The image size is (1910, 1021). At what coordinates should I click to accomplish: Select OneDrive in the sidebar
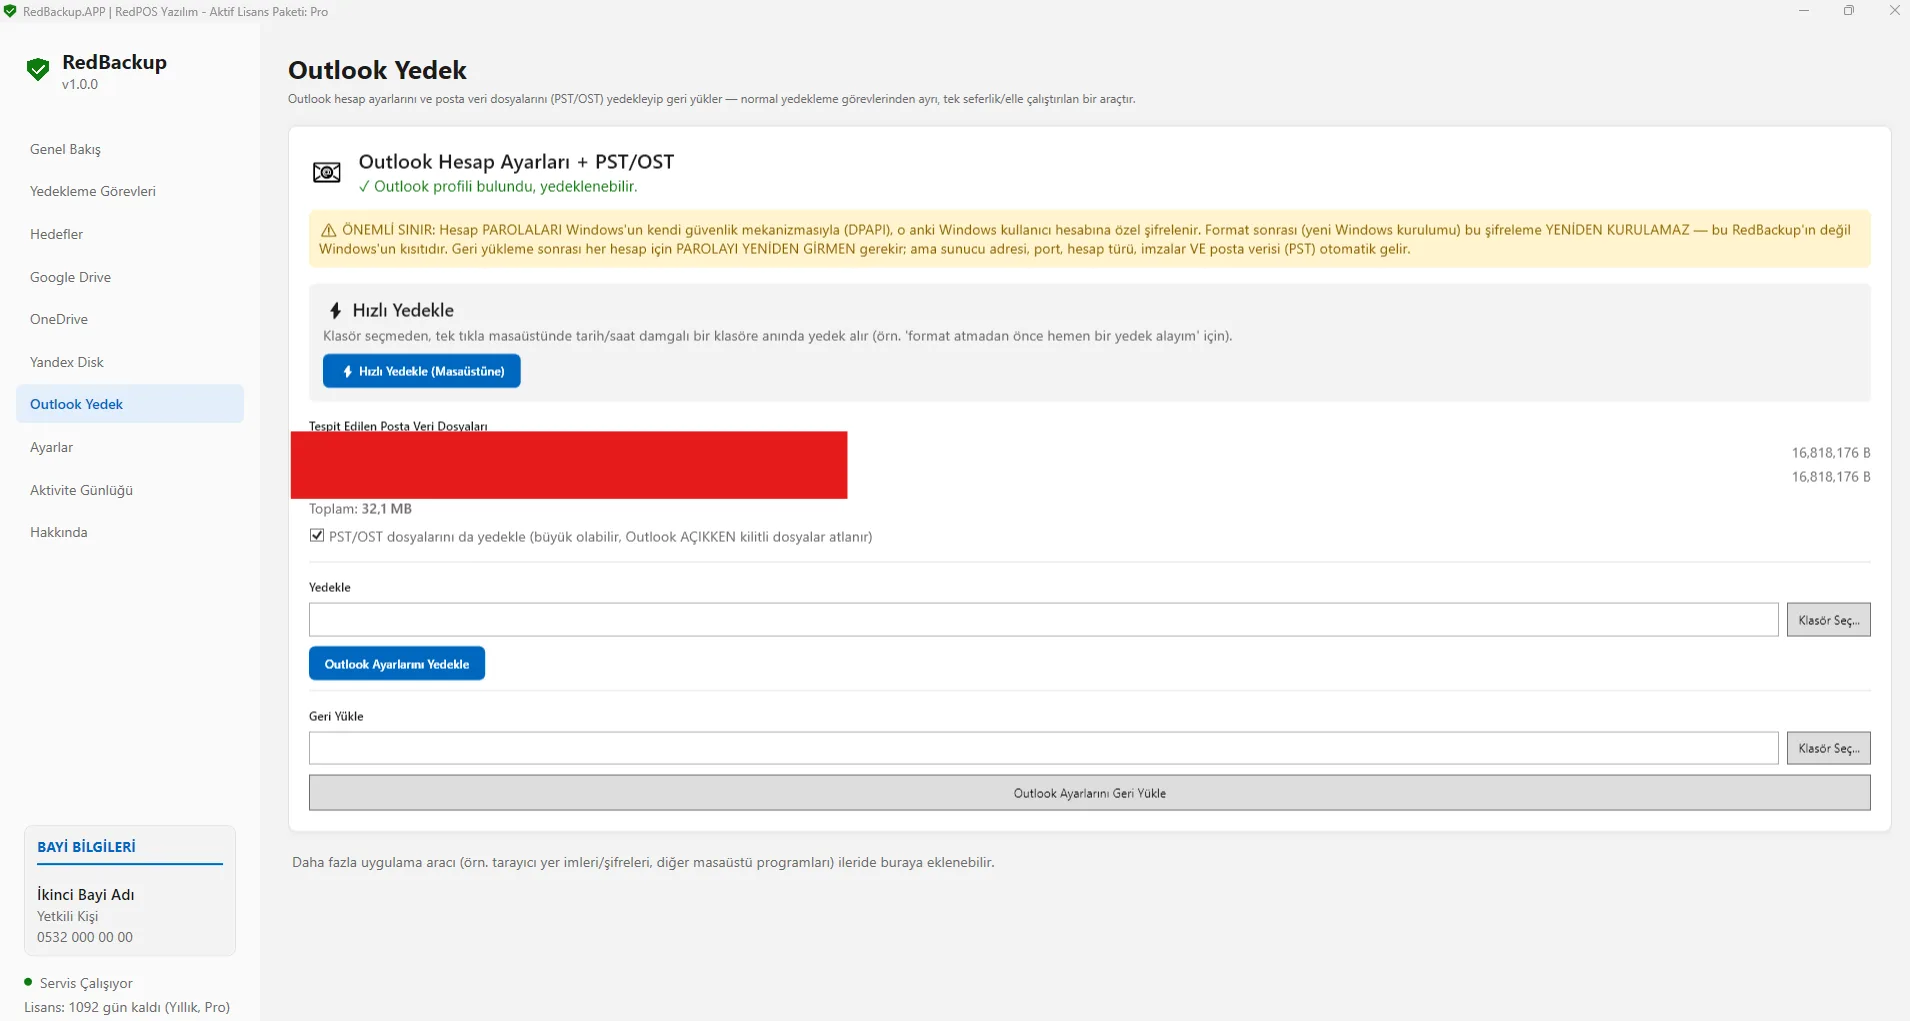click(130, 319)
